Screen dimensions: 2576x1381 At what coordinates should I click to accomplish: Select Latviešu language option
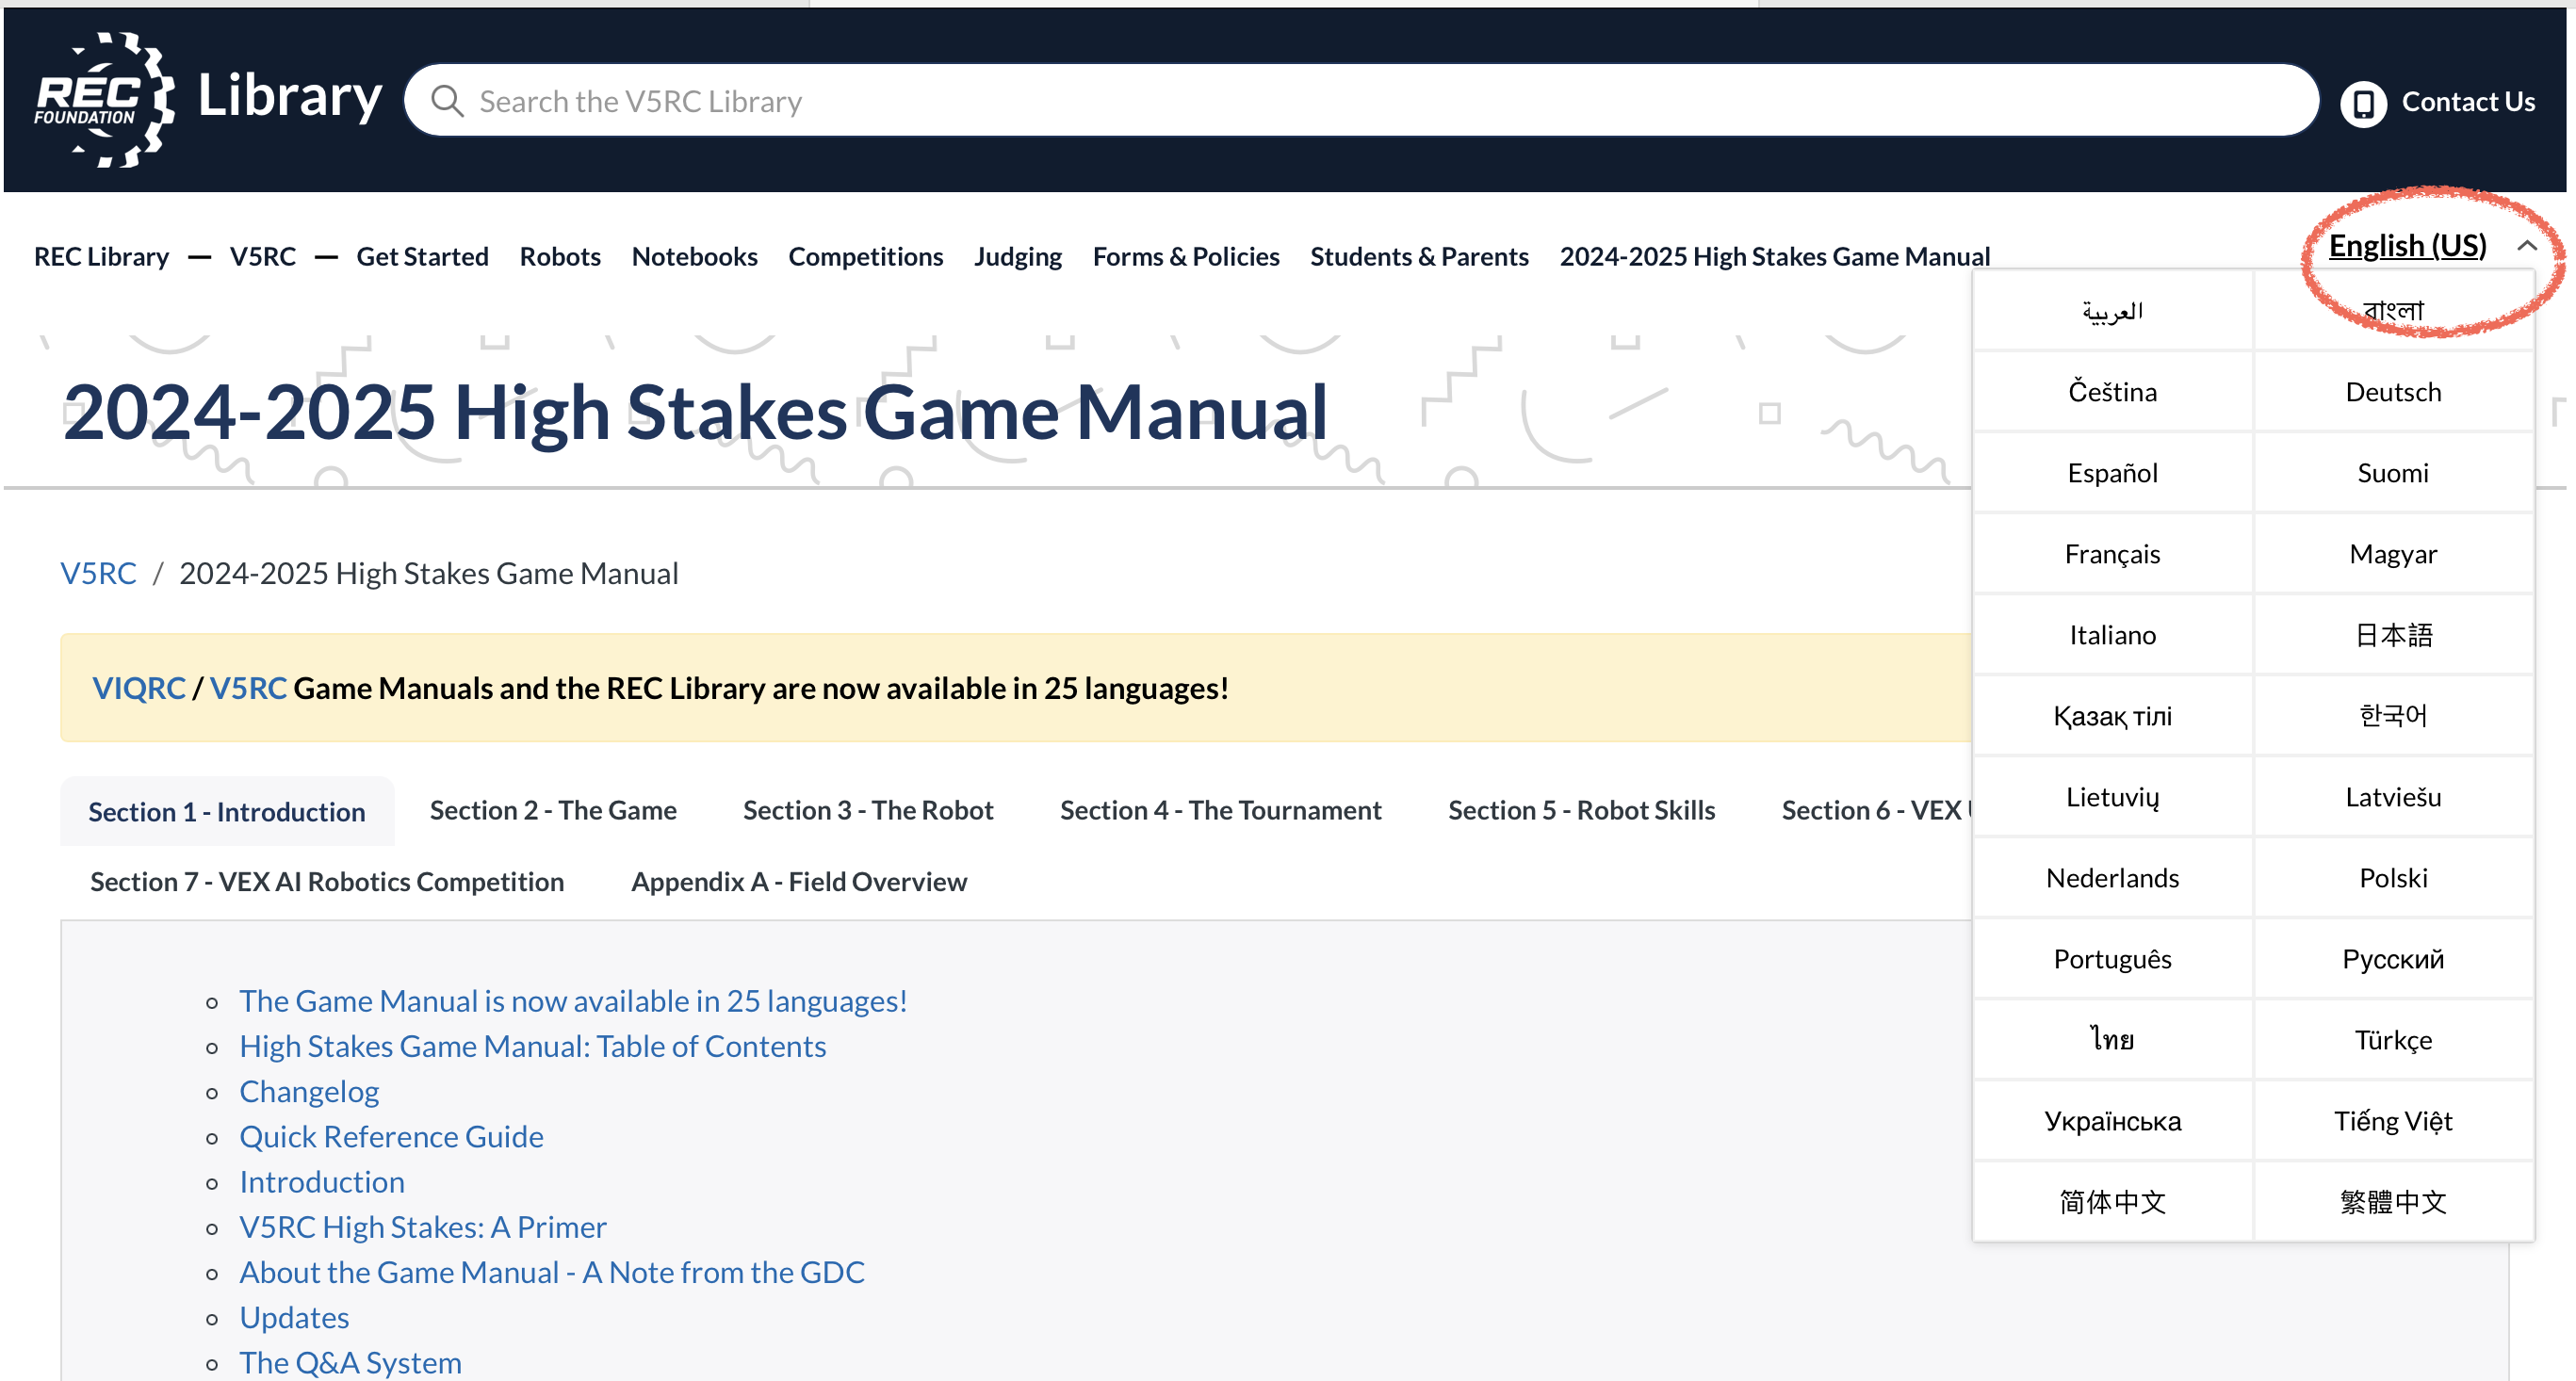point(2393,797)
